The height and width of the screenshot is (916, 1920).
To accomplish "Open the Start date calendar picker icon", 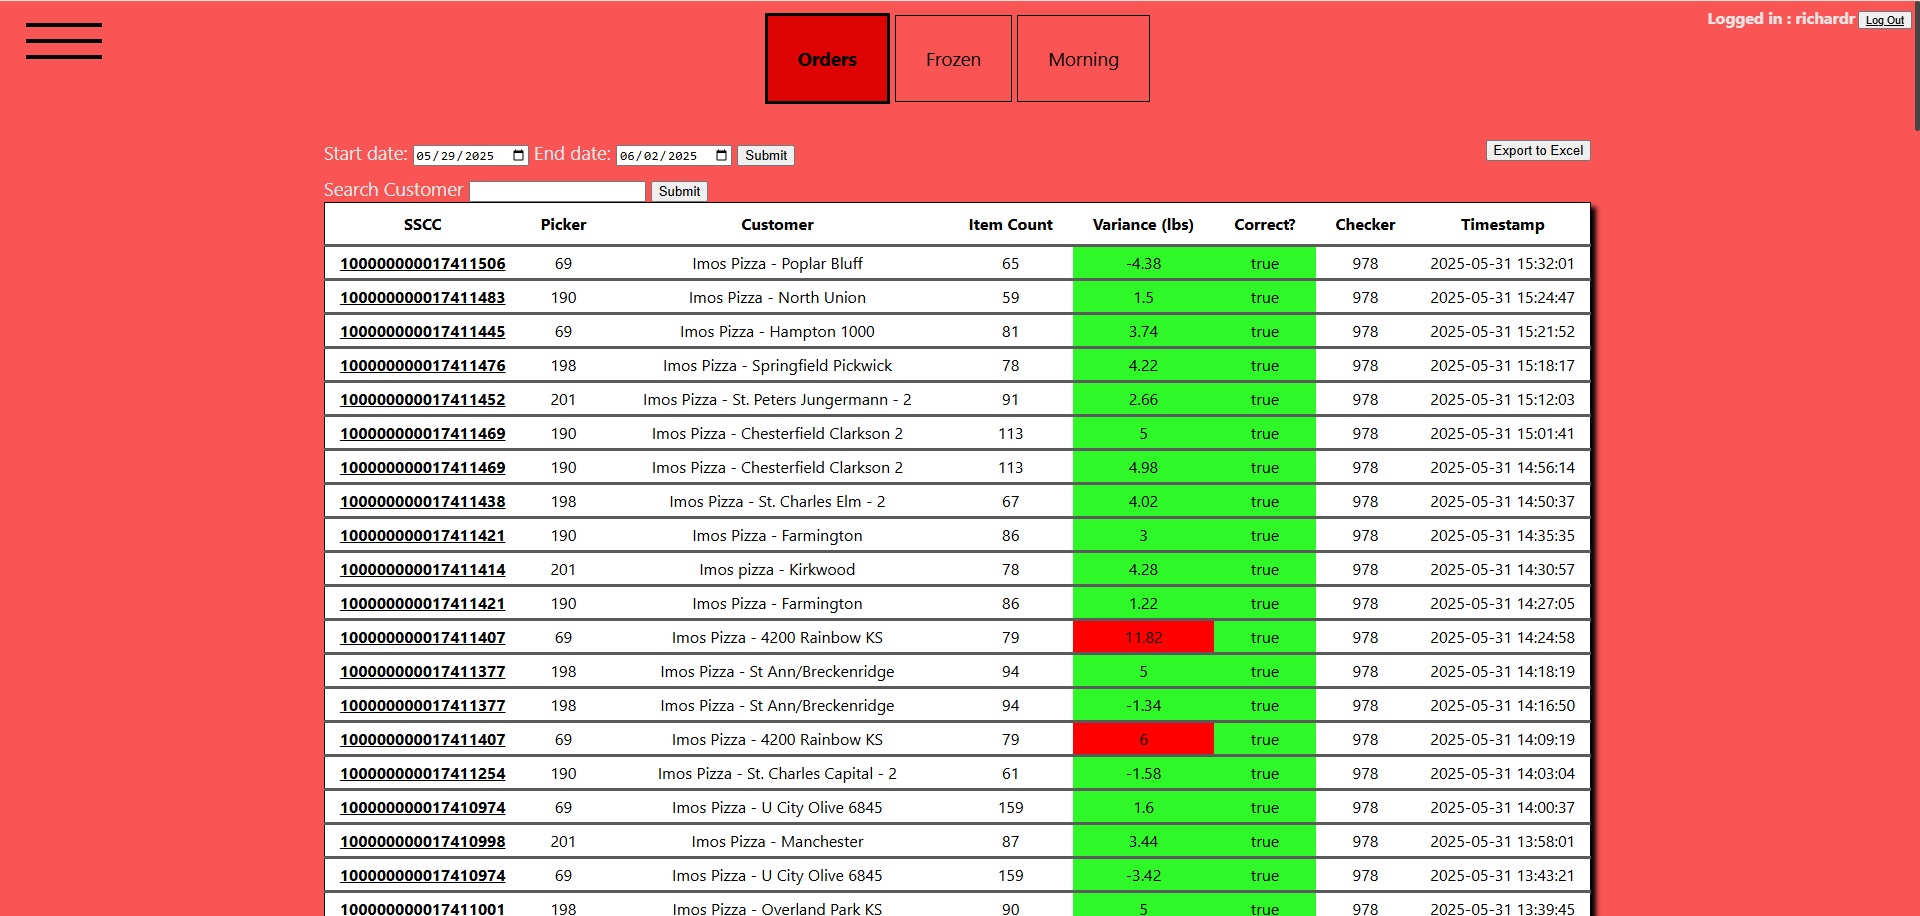I will (518, 156).
